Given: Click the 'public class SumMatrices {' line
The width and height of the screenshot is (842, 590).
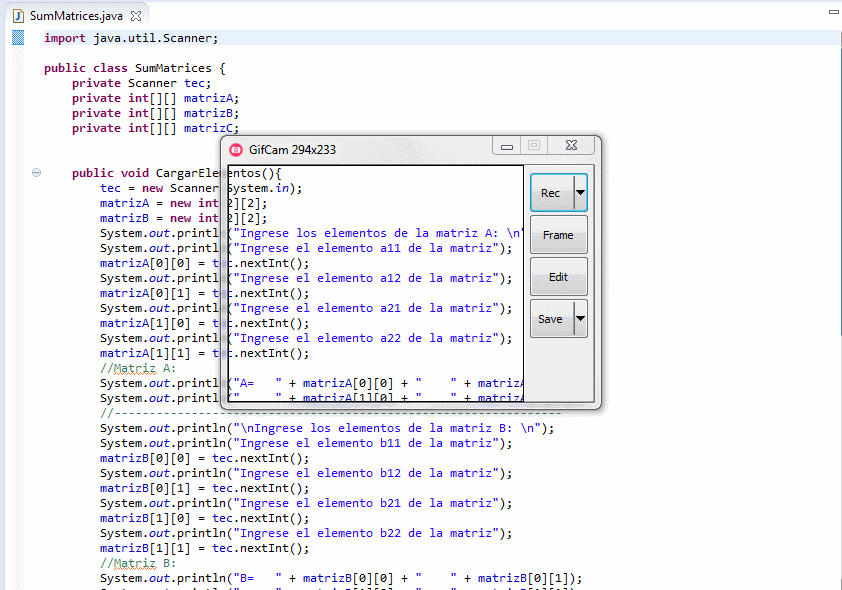Looking at the screenshot, I should point(135,68).
